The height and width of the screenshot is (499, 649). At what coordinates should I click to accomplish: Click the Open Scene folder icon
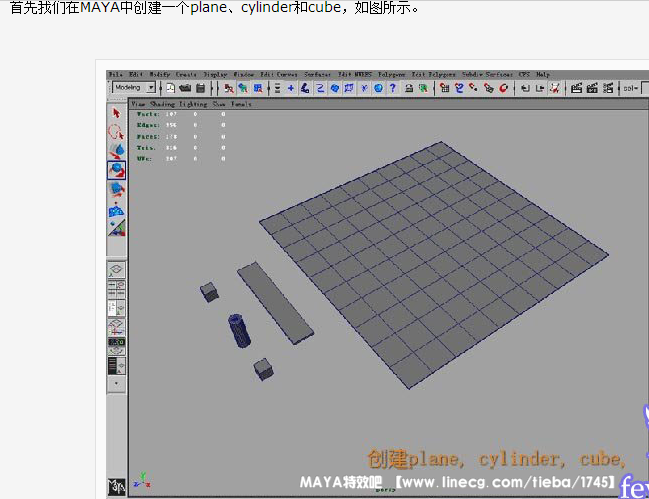(185, 88)
